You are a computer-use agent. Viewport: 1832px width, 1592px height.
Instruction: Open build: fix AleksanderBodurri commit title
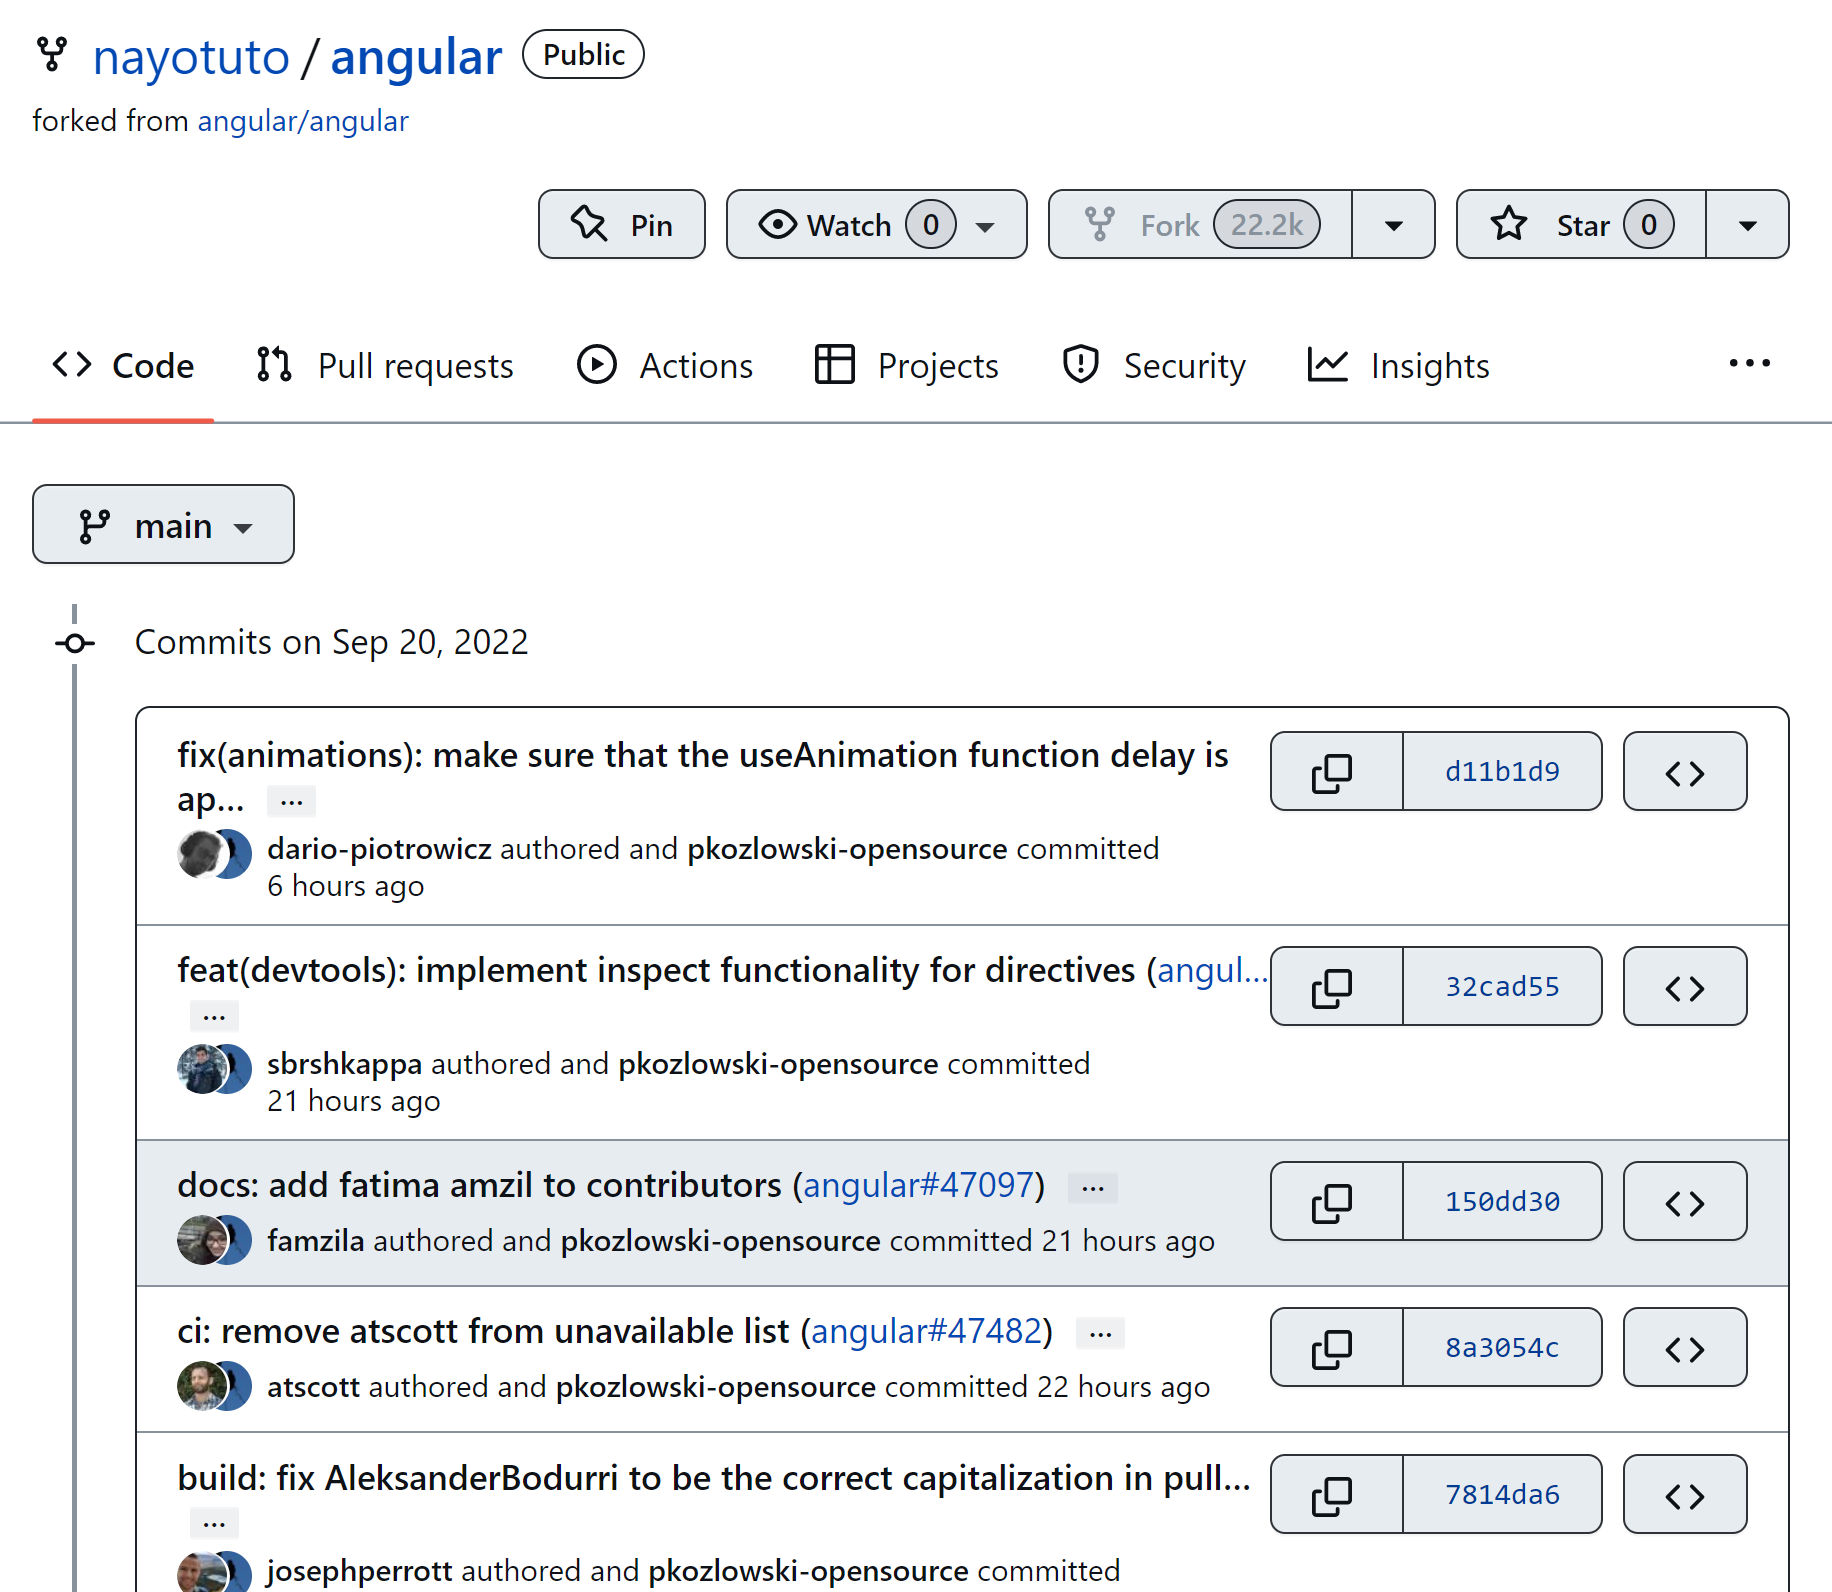coord(714,1477)
